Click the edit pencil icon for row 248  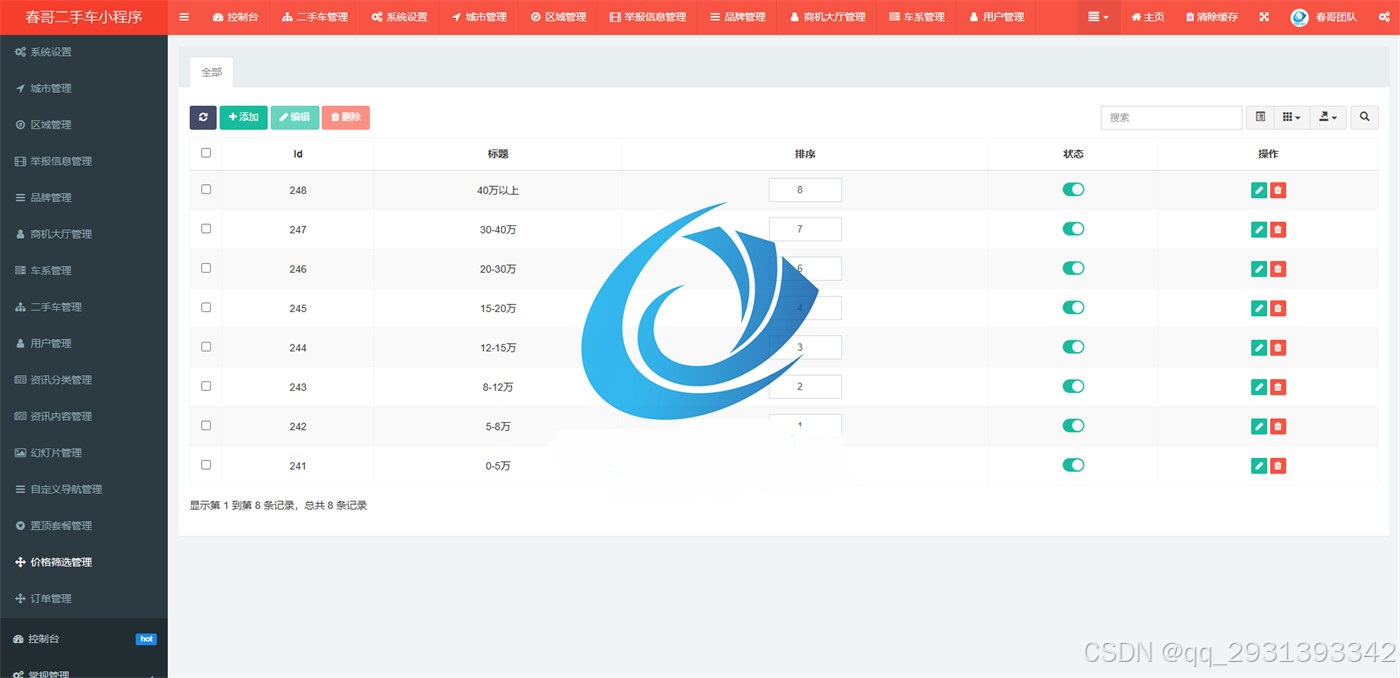[x=1259, y=190]
